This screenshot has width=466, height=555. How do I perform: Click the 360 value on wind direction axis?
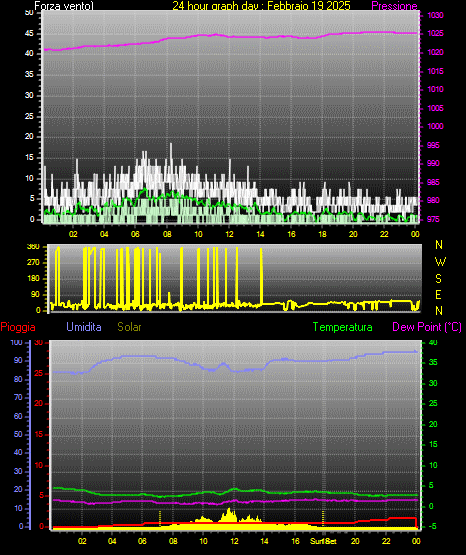pyautogui.click(x=33, y=247)
